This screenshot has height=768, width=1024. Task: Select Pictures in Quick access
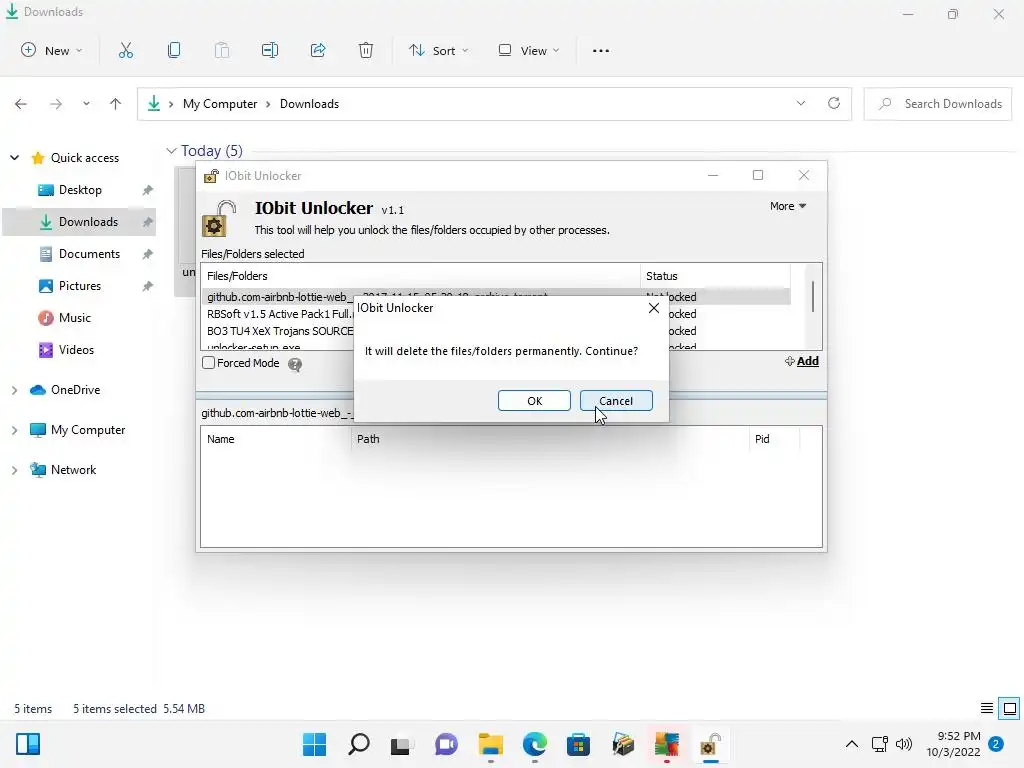point(80,286)
